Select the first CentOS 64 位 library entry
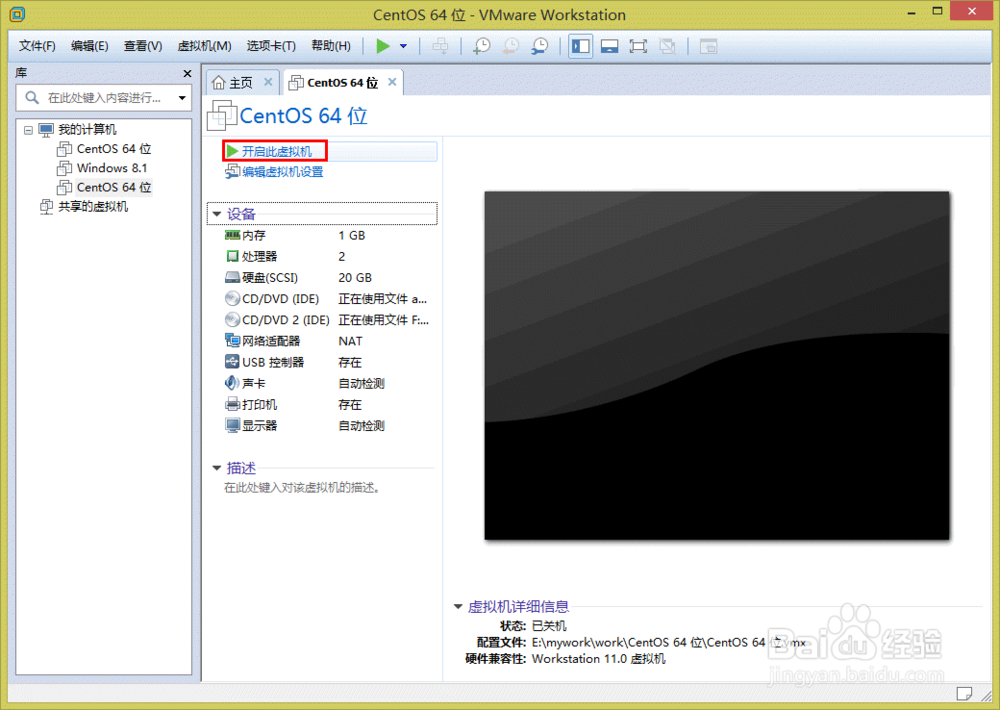 tap(114, 149)
